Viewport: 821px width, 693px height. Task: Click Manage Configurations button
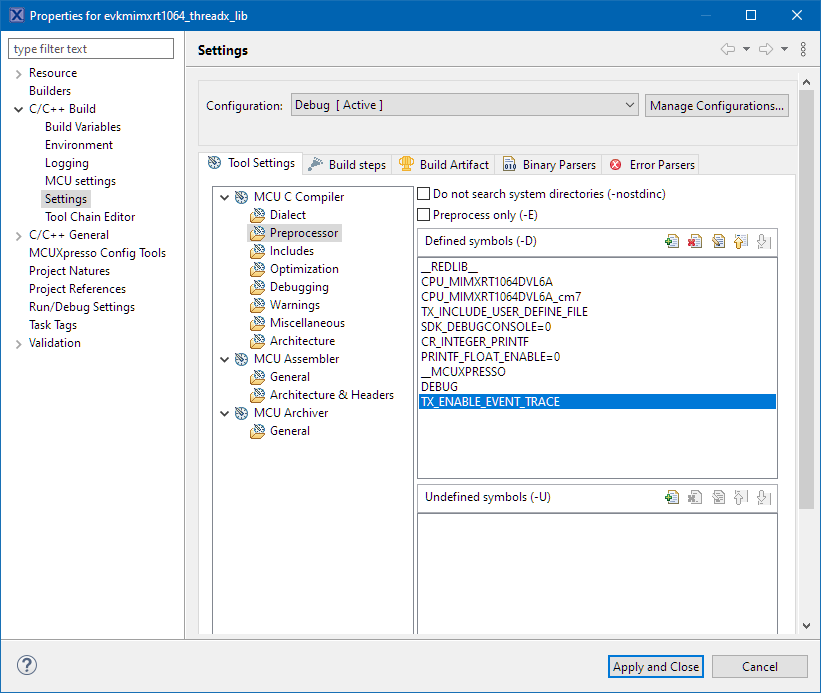click(716, 105)
